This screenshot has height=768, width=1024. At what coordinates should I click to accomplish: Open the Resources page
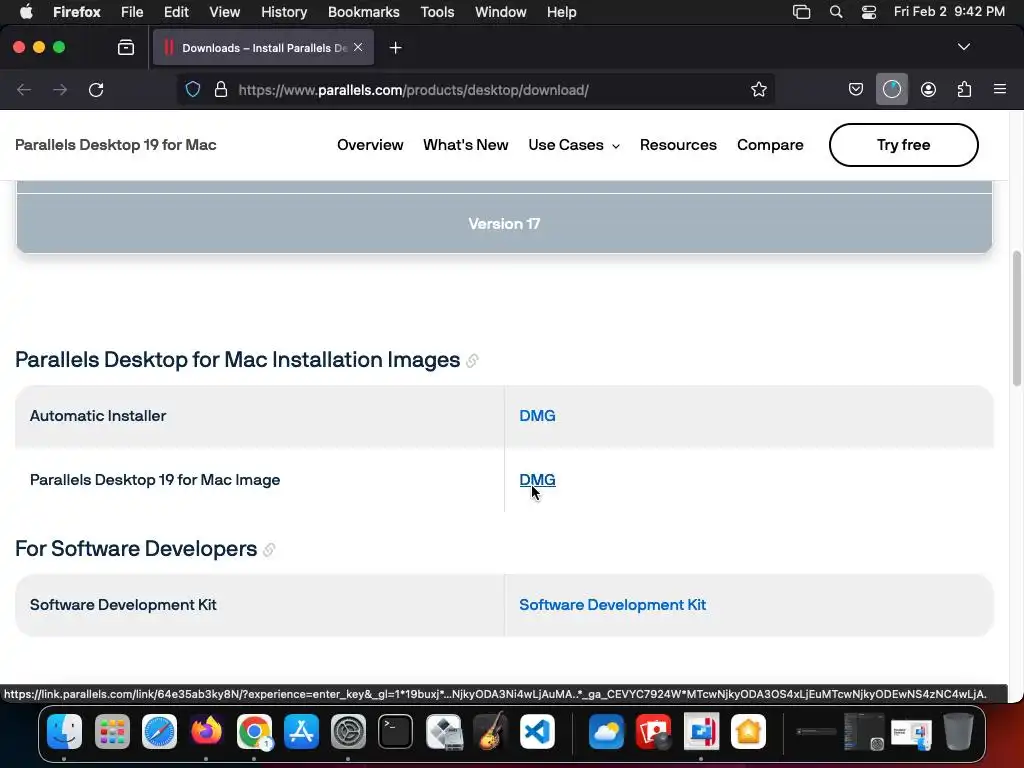[678, 145]
